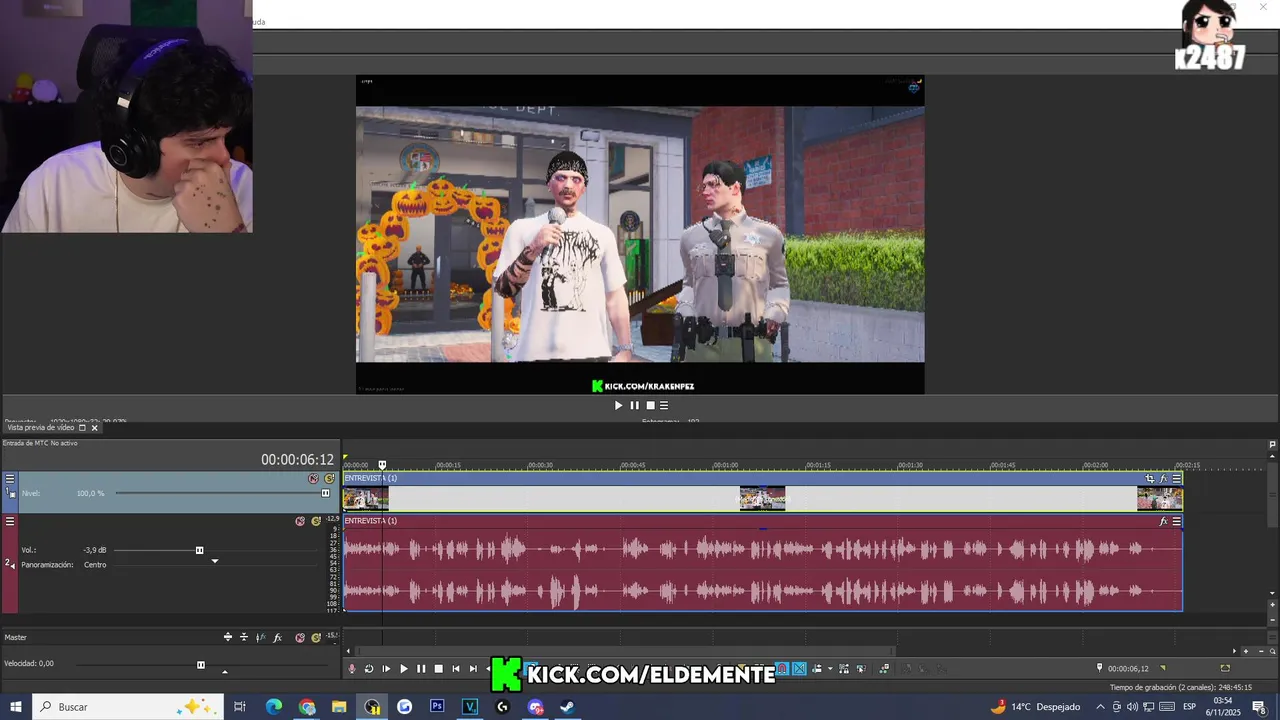Image resolution: width=1280 pixels, height=720 pixels.
Task: Open audio track 2 hamburger menu
Action: [10, 521]
